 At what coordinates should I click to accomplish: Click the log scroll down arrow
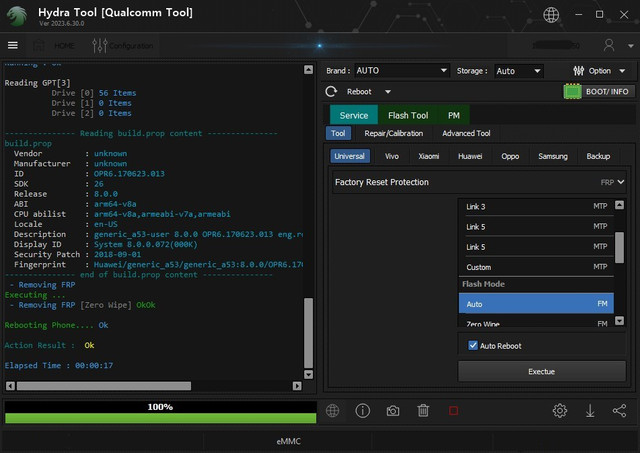click(x=309, y=374)
